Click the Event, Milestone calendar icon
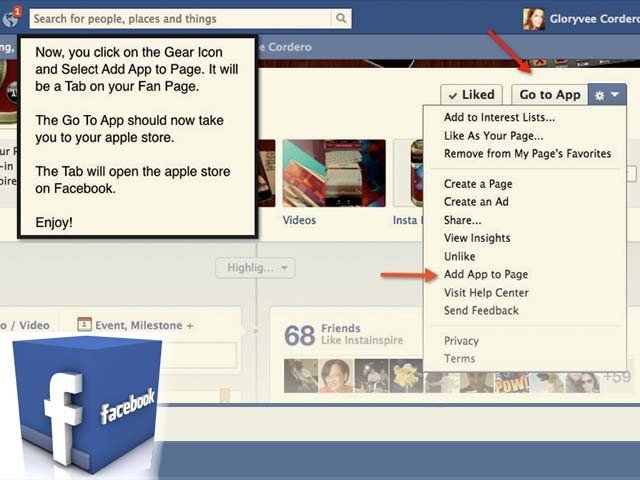The height and width of the screenshot is (480, 640). point(84,324)
